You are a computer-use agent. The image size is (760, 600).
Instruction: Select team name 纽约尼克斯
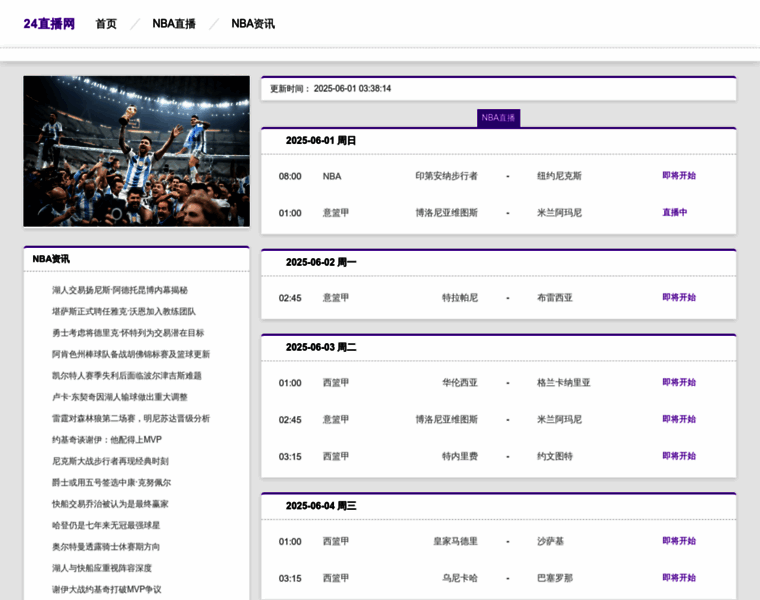559,176
